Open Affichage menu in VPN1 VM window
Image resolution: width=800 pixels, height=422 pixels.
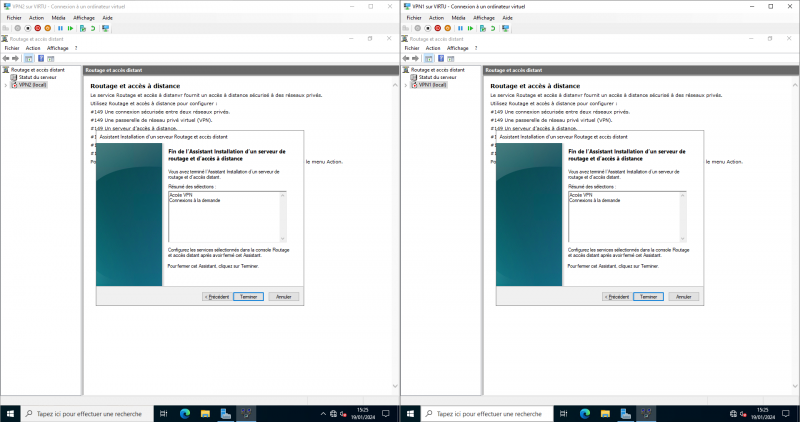(x=484, y=18)
